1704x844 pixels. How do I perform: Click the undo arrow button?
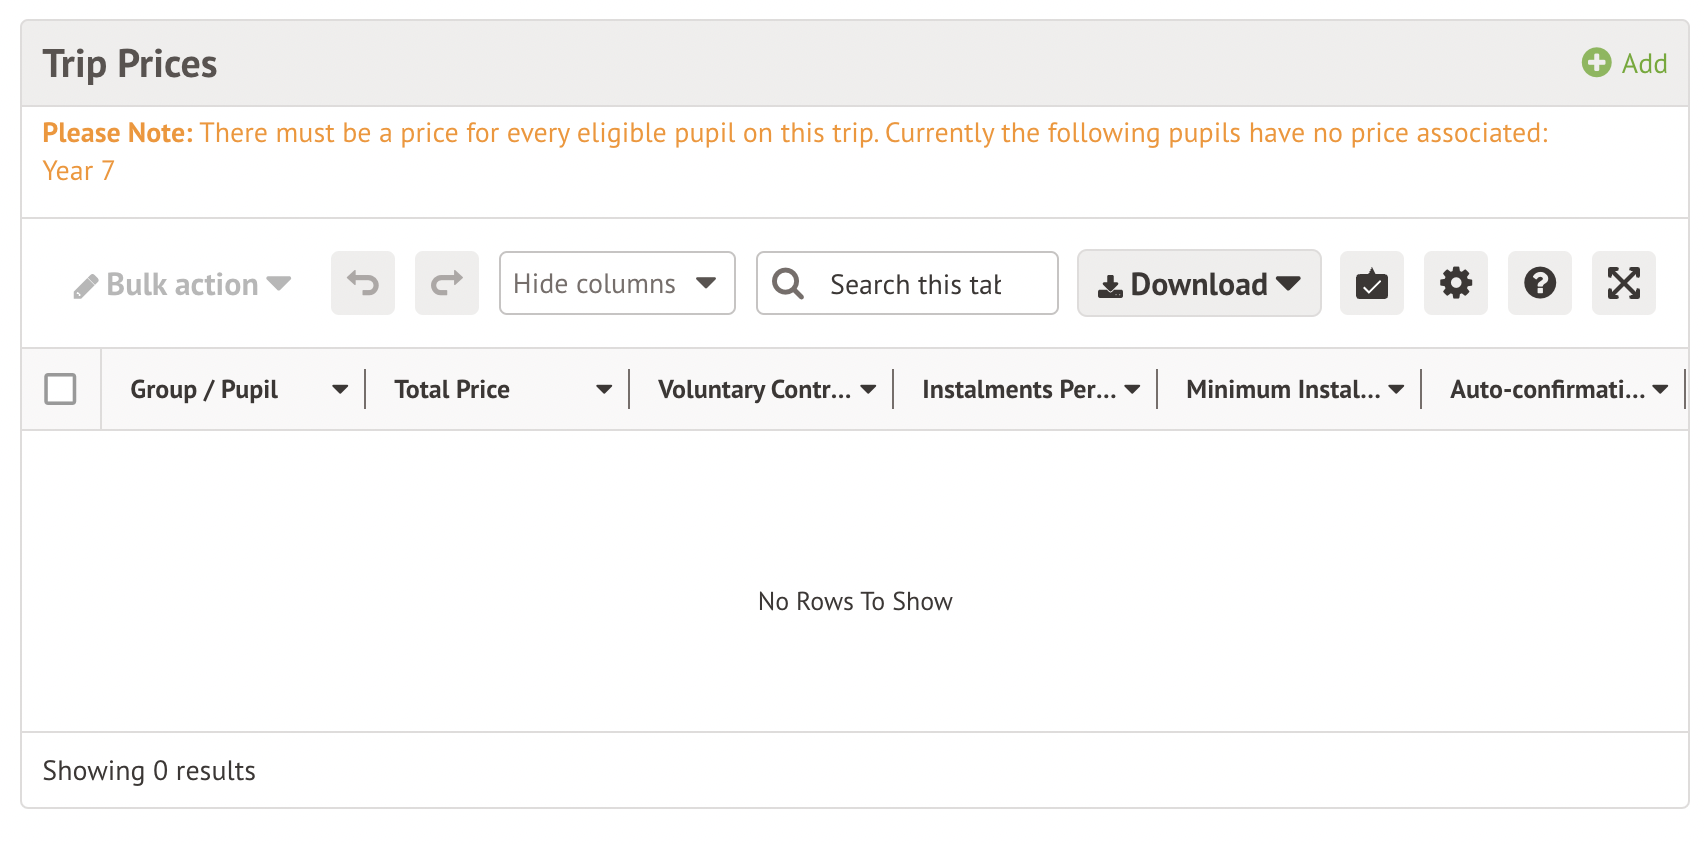point(363,284)
